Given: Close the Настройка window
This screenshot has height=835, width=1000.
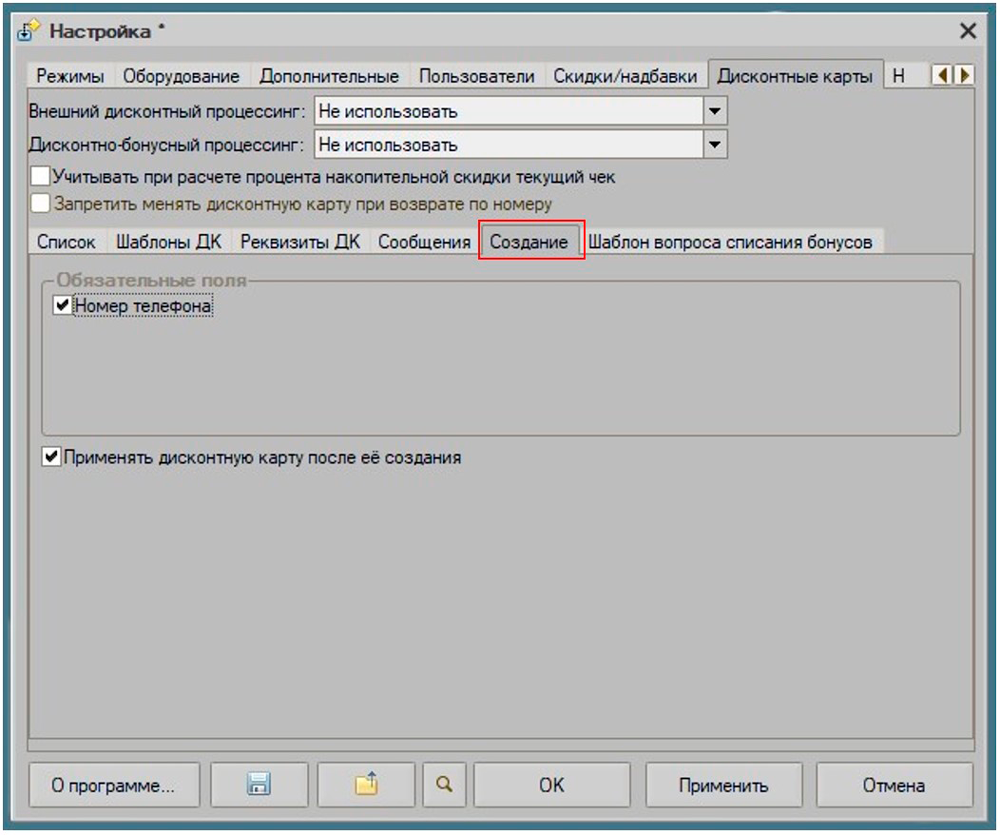Looking at the screenshot, I should (x=967, y=31).
